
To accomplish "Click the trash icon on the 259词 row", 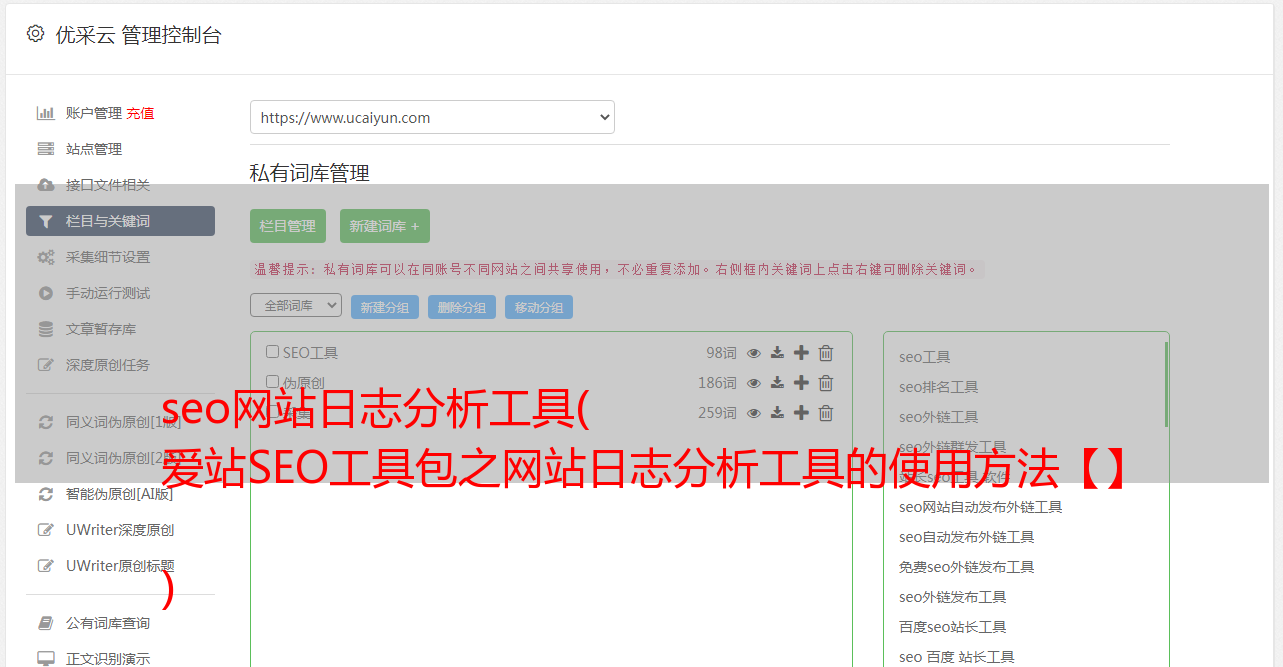I will coord(826,413).
